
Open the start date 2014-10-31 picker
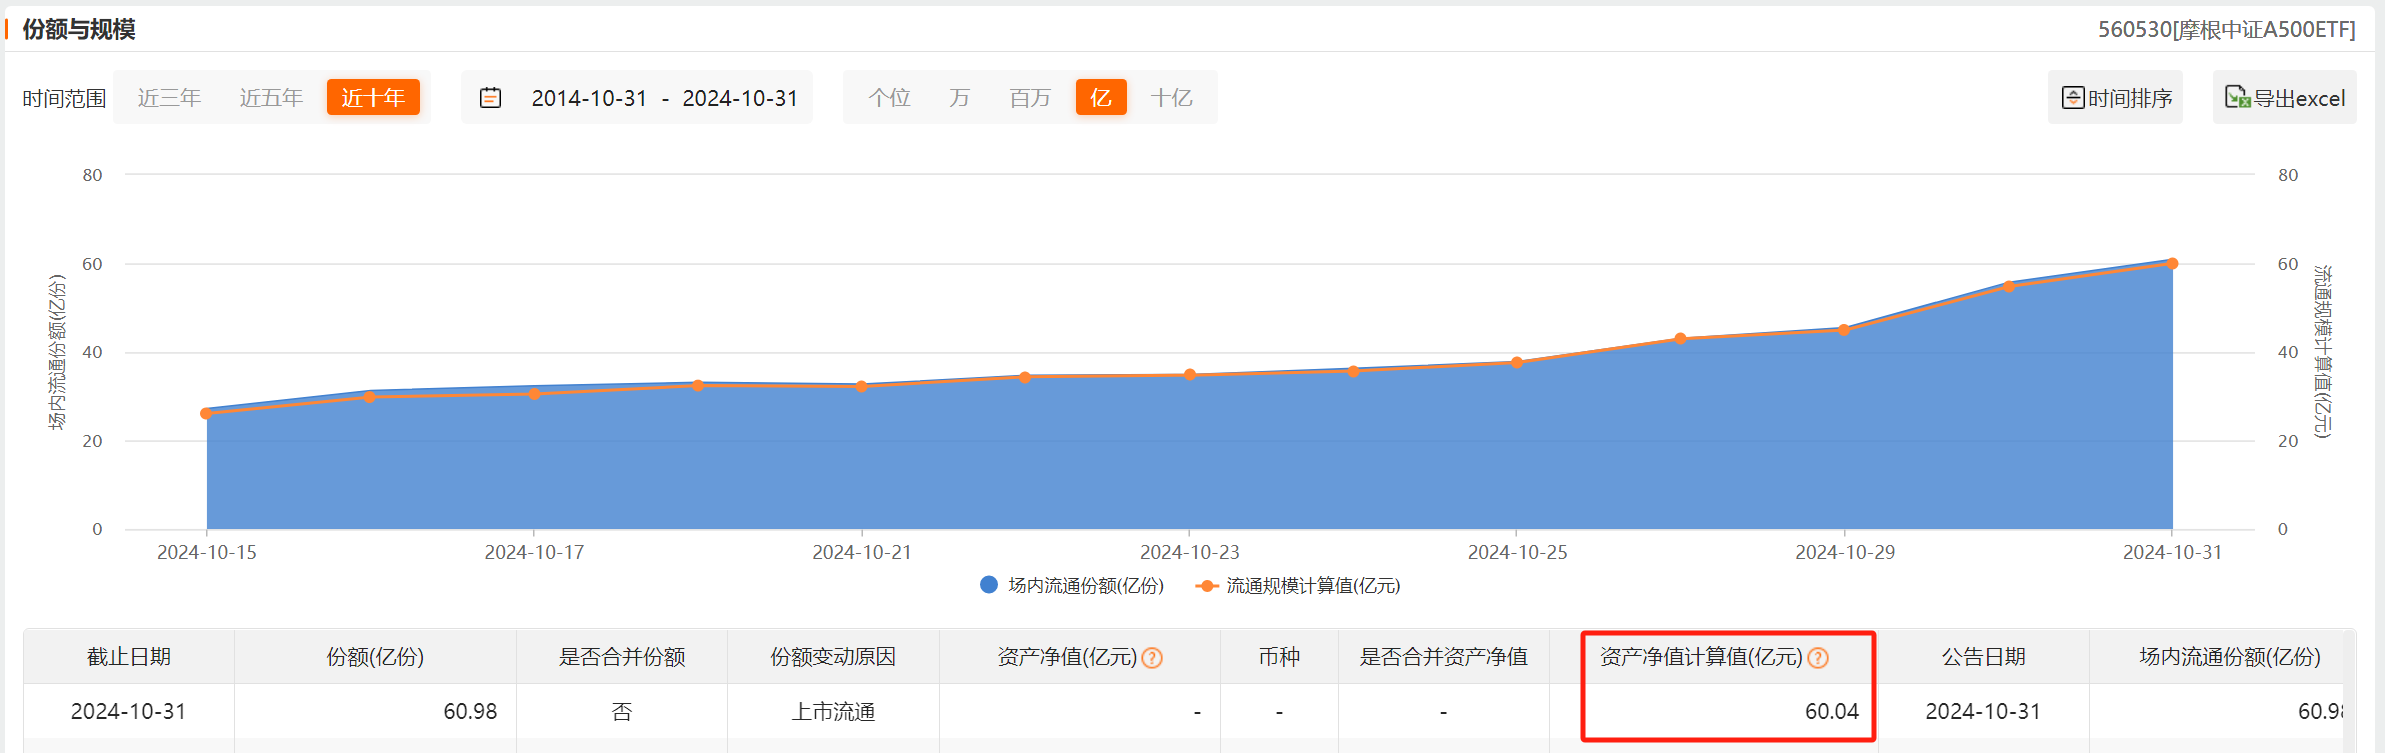point(589,98)
